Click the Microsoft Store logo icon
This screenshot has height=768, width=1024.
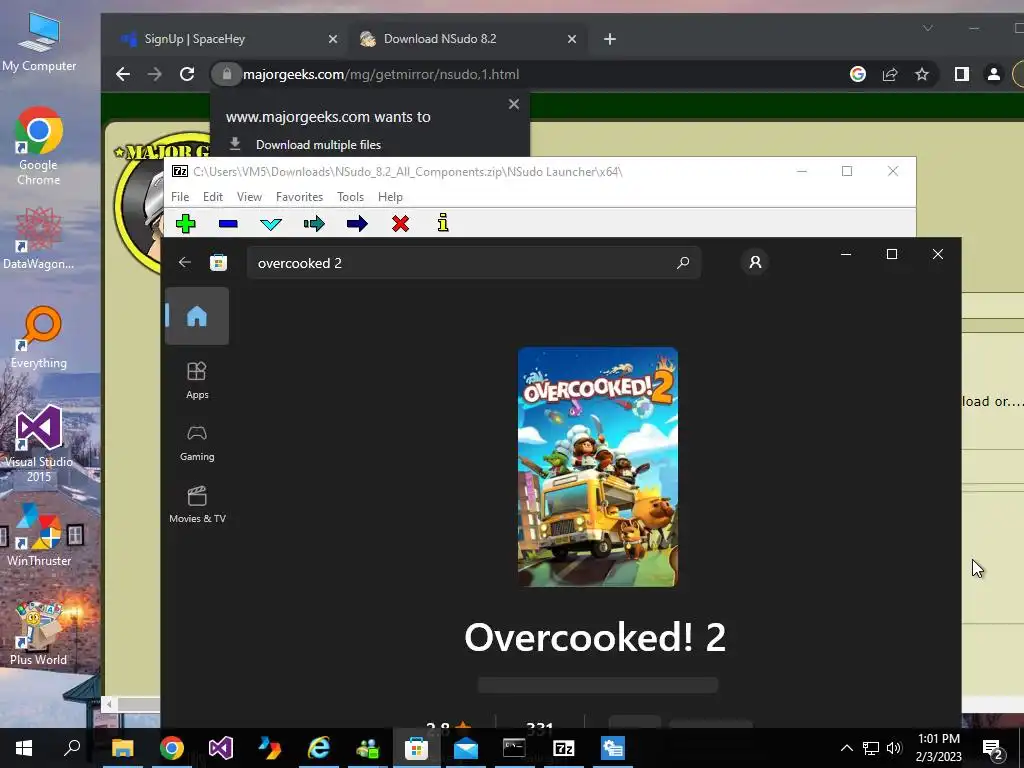[x=218, y=263]
